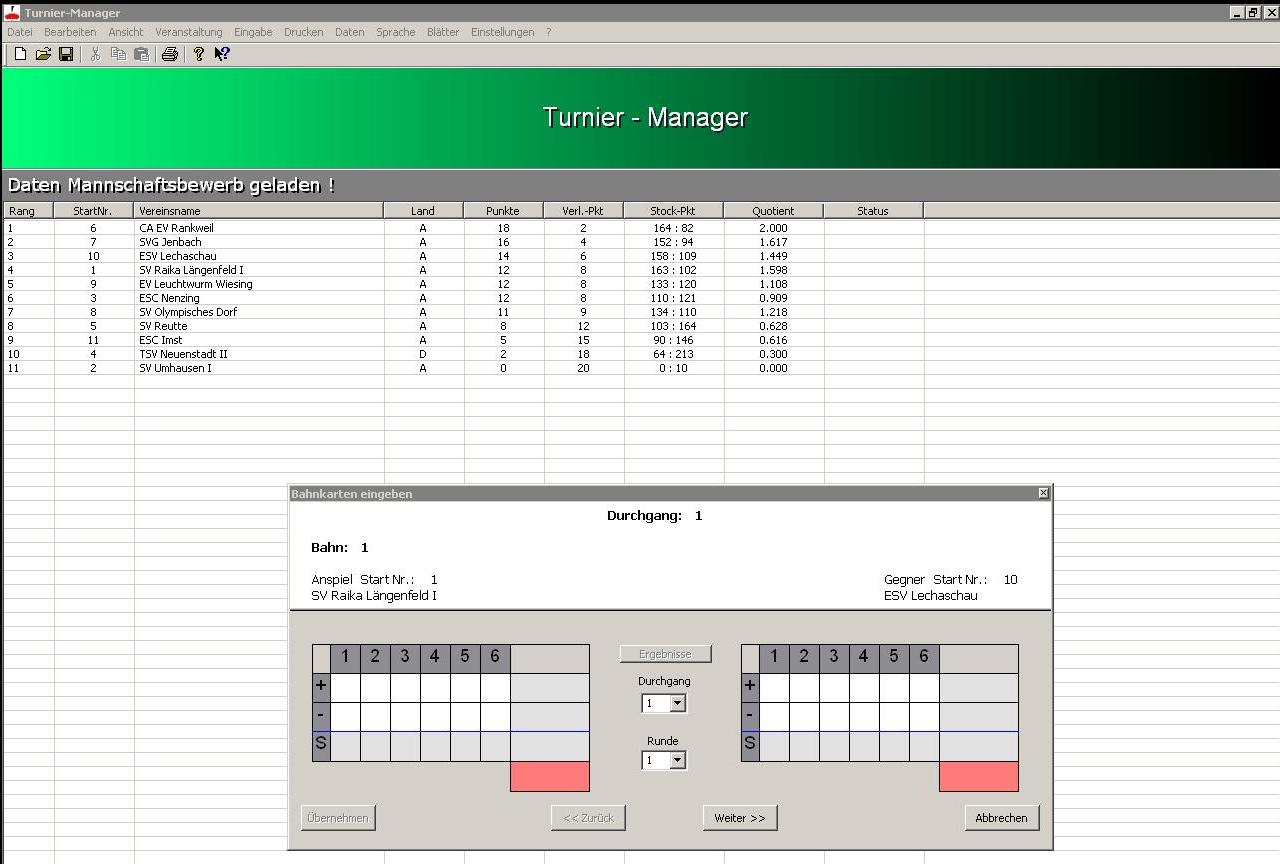The height and width of the screenshot is (864, 1280).
Task: Click the Print toolbar icon
Action: coord(170,54)
